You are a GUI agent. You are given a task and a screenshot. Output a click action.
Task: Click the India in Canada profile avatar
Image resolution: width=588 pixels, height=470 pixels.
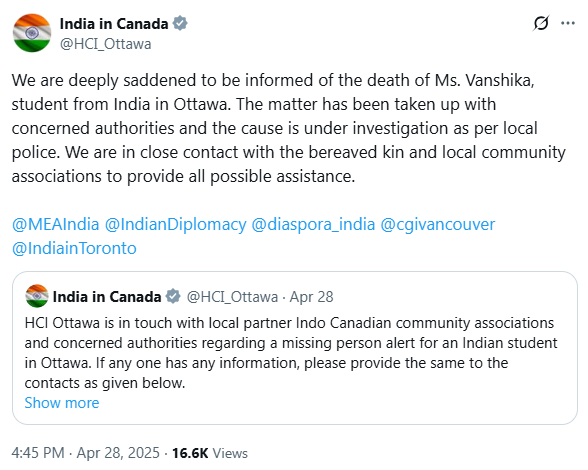click(32, 33)
